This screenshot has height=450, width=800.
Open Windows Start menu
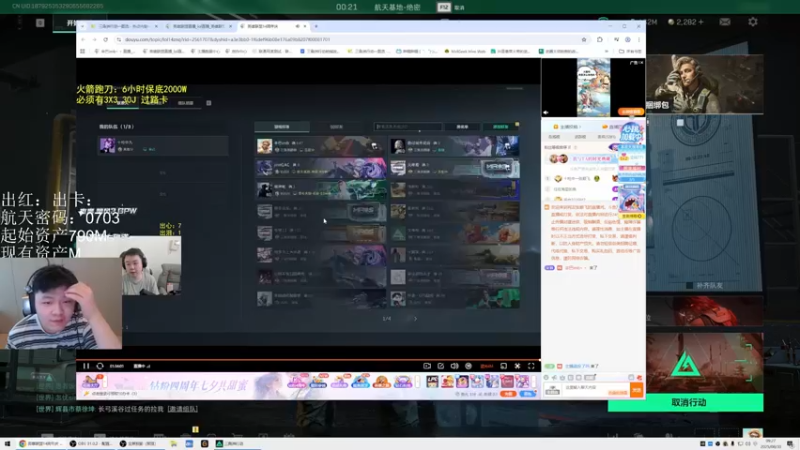(x=7, y=443)
